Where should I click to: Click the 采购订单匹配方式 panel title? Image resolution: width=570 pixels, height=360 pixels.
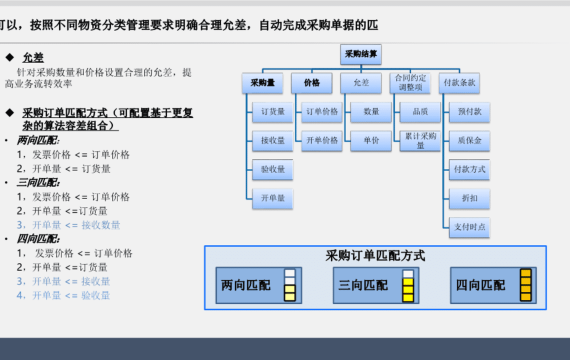pyautogui.click(x=375, y=256)
